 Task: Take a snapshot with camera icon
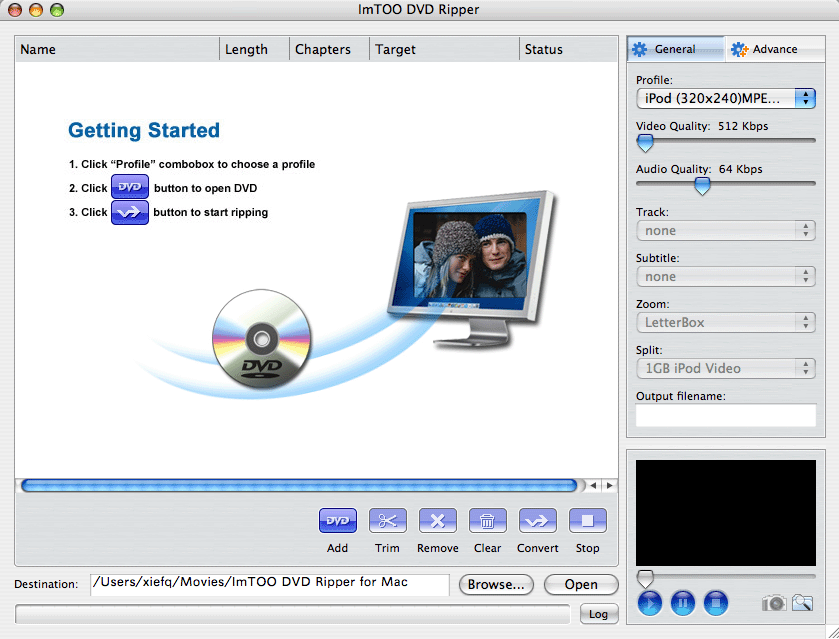pyautogui.click(x=773, y=603)
